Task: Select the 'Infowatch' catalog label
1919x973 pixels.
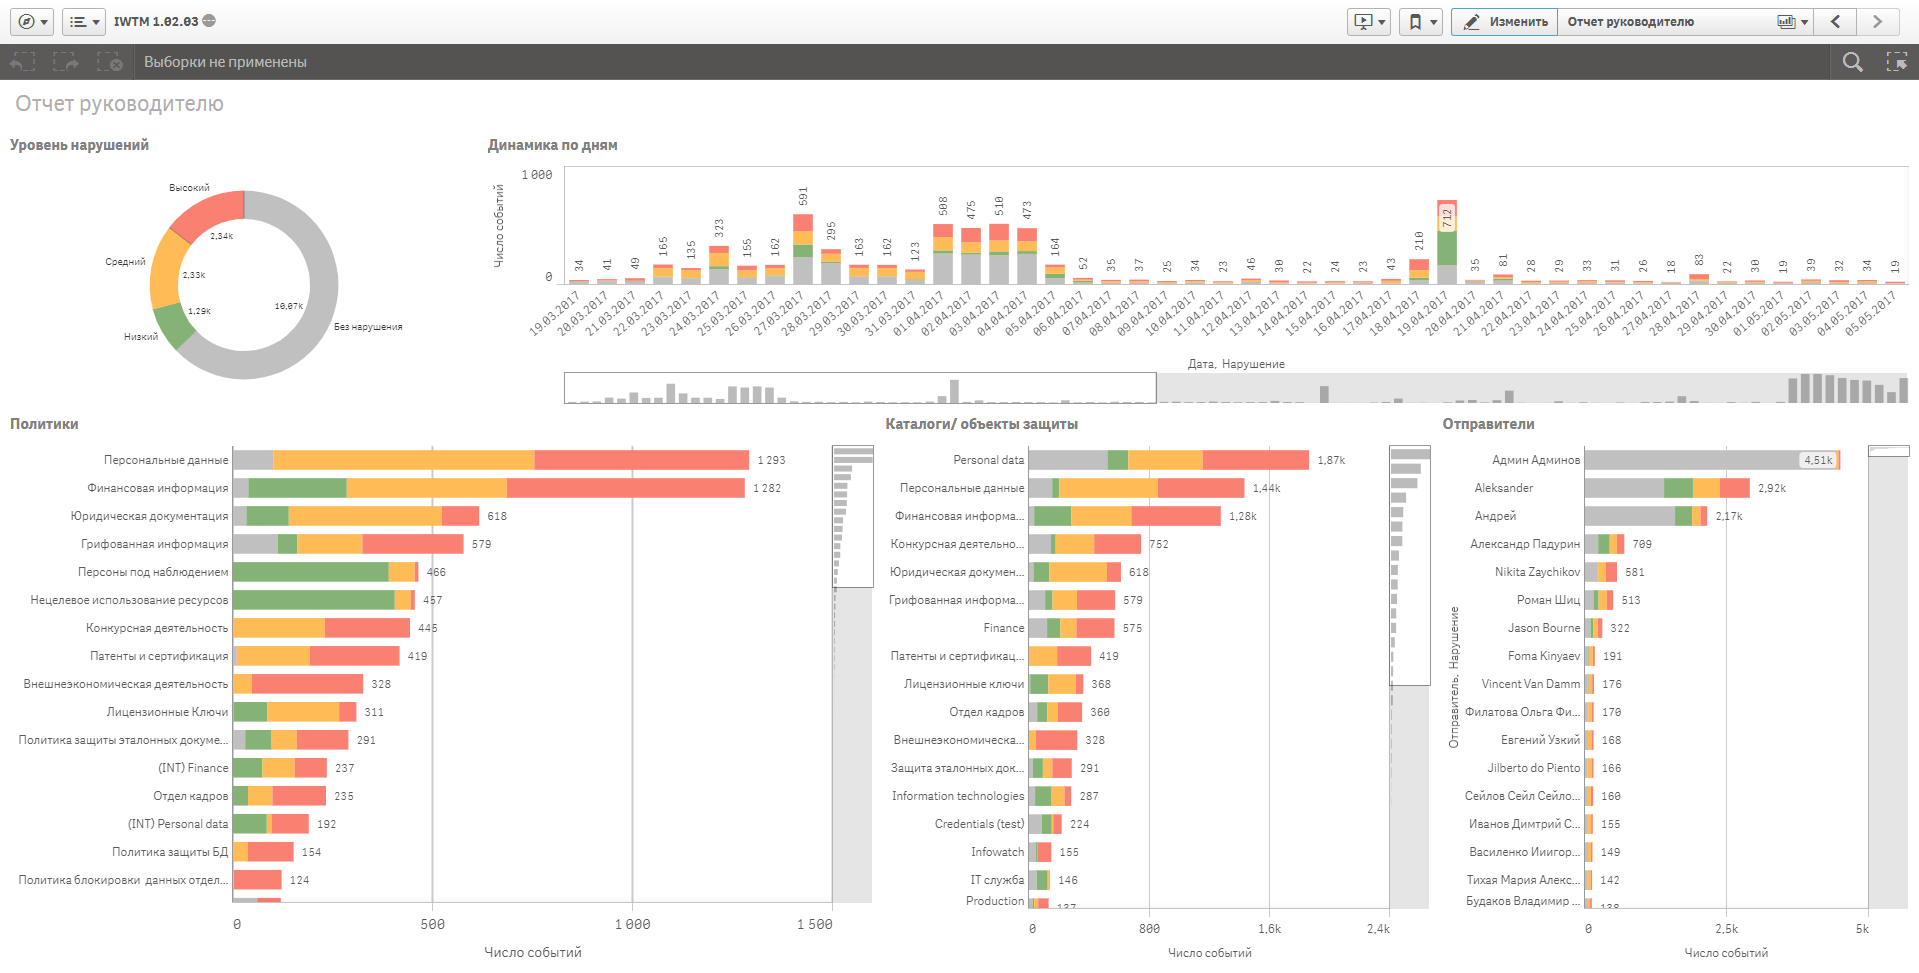Action: (x=998, y=852)
